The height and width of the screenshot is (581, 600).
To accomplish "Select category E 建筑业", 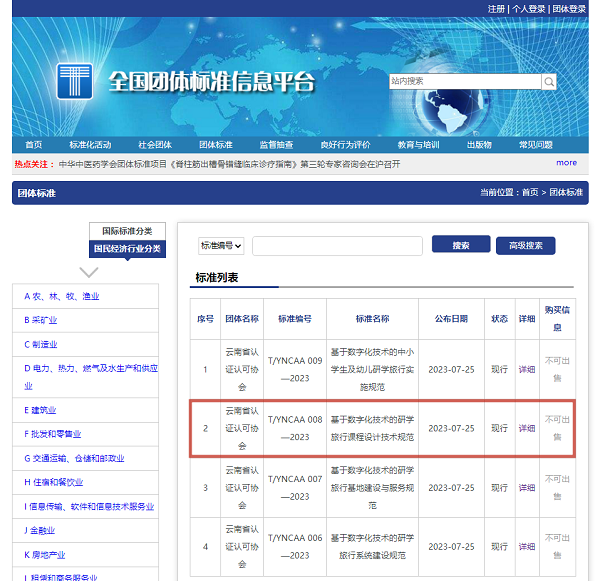I will [40, 410].
